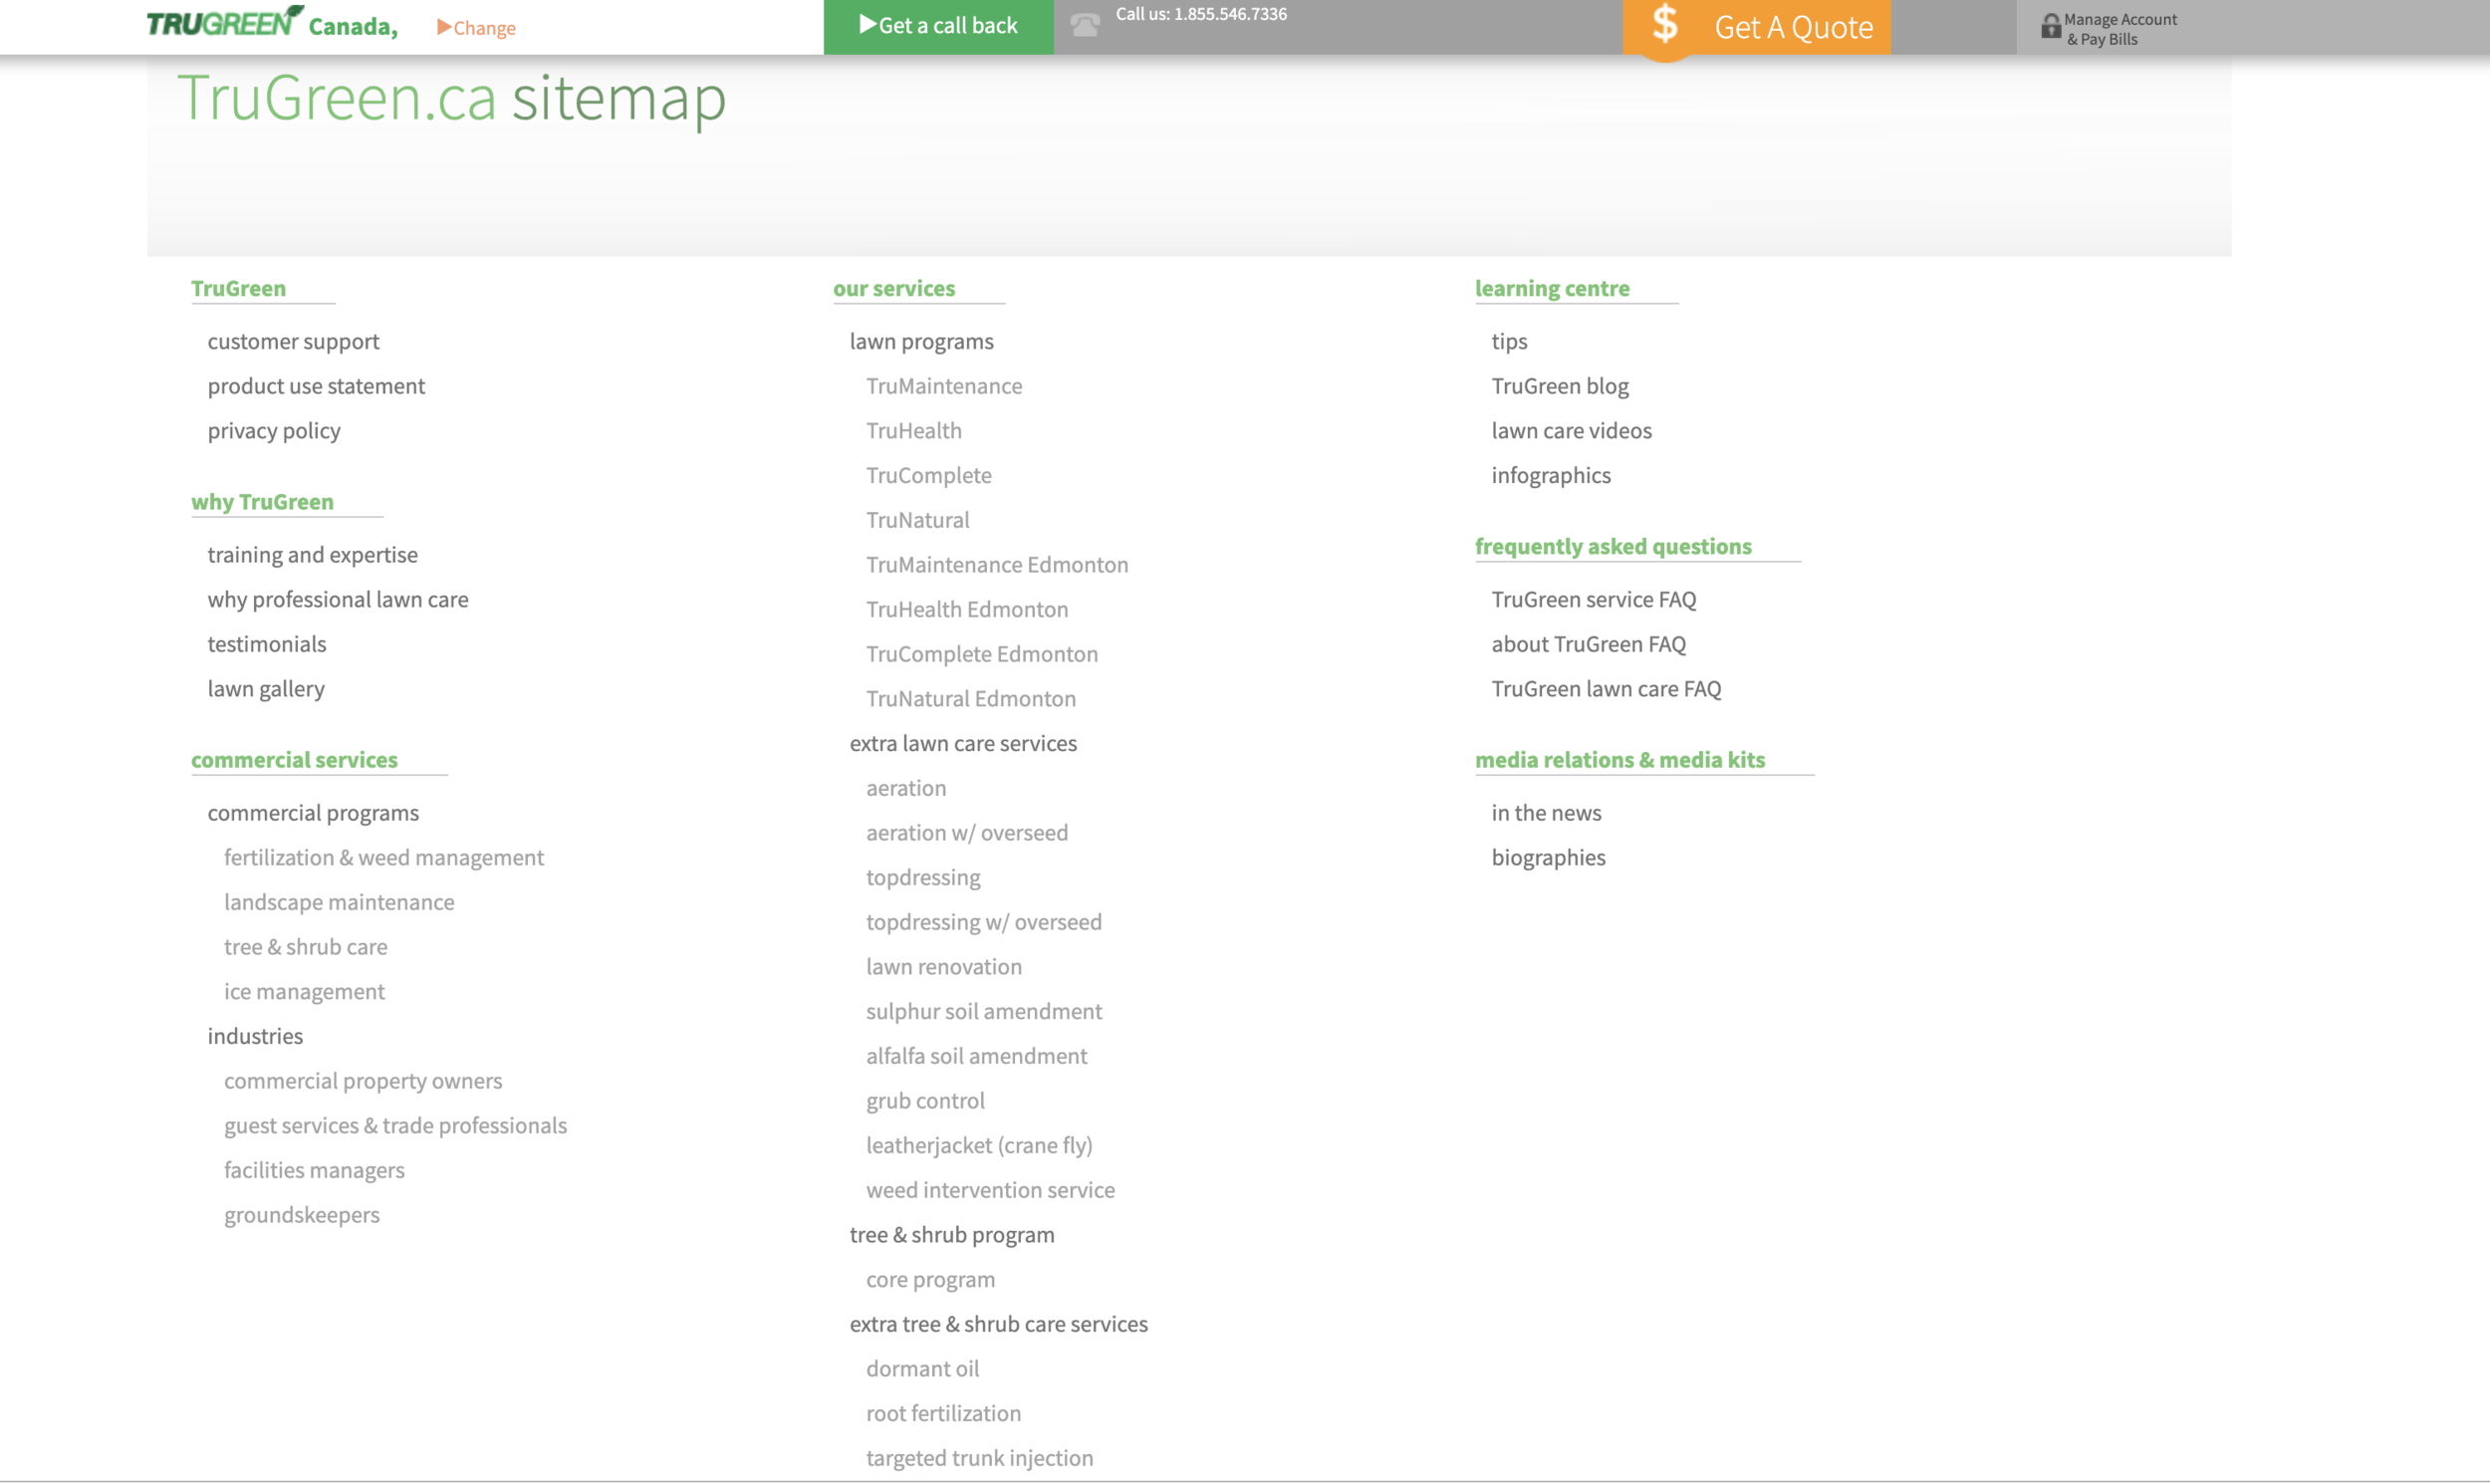Request a call back
2490x1484 pixels.
[x=938, y=26]
